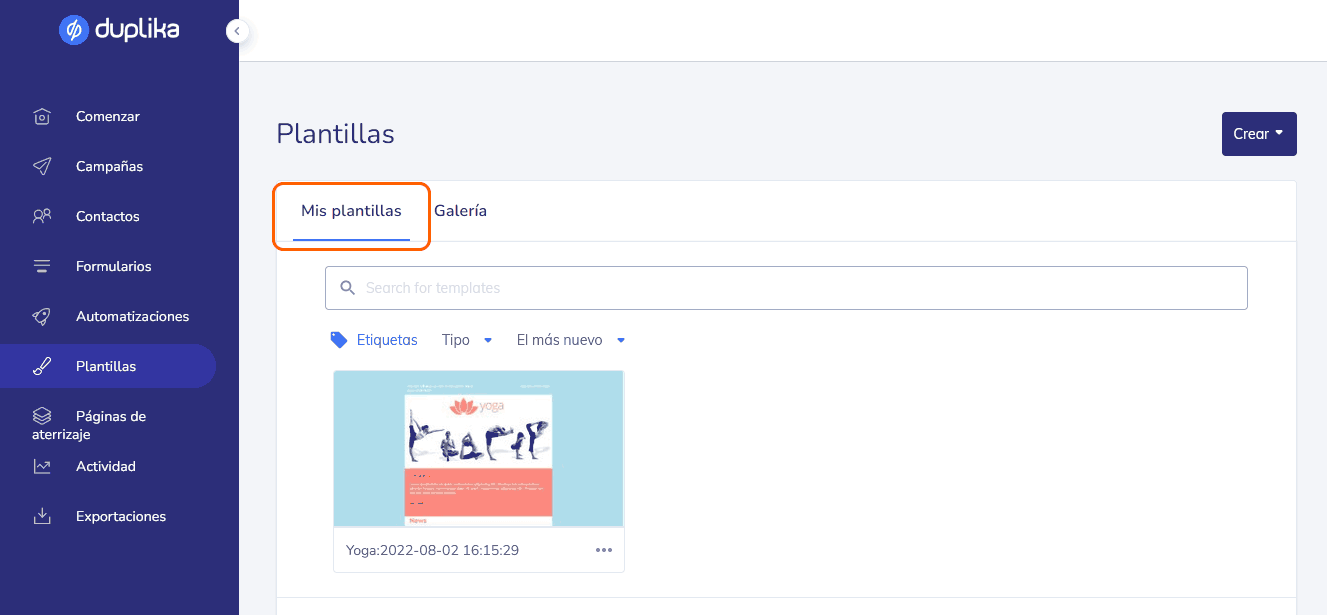Switch to the Galería tab

point(460,210)
